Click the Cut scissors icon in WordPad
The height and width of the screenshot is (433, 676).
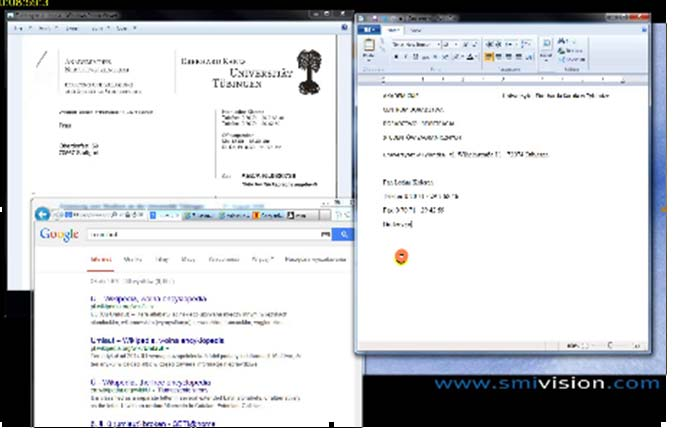click(382, 43)
